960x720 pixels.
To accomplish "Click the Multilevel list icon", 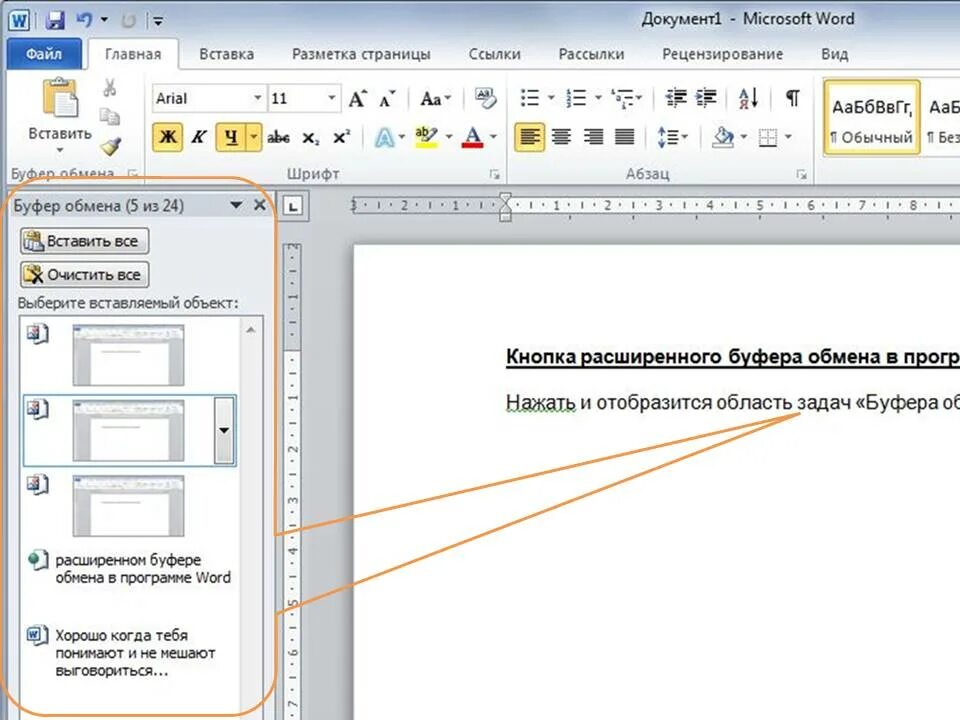I will [623, 98].
